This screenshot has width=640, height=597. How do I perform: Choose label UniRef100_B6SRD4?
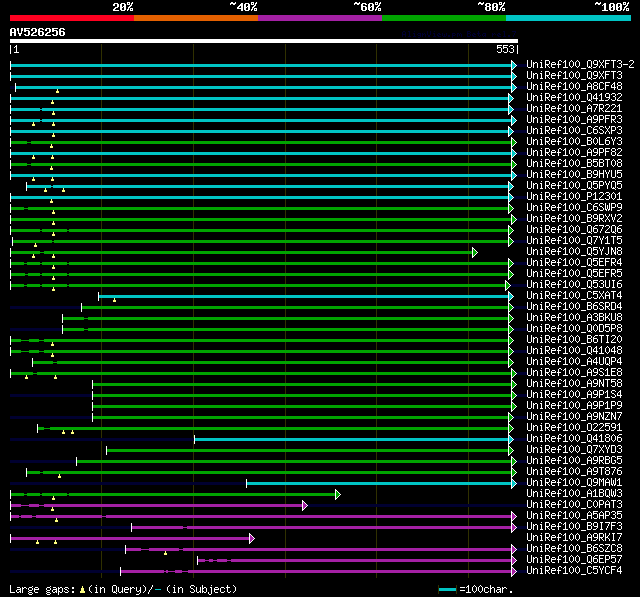pos(574,307)
